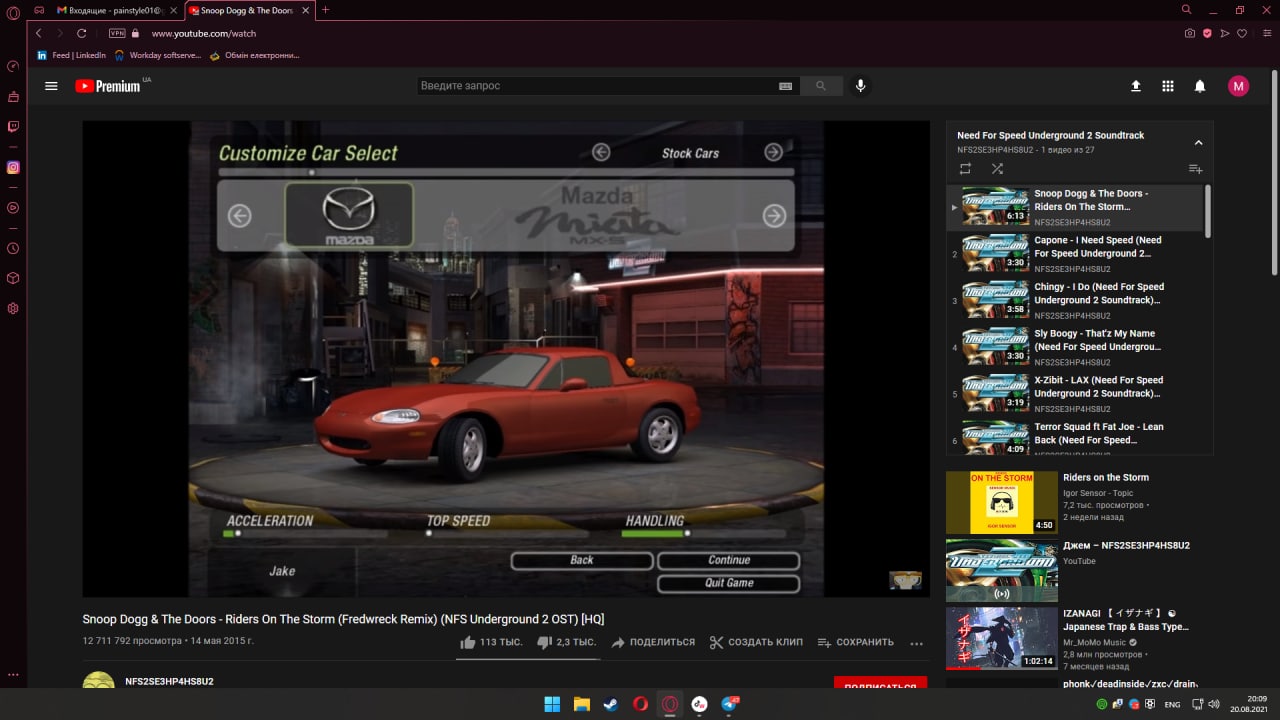Open Opera sidebar history clock

(x=13, y=248)
